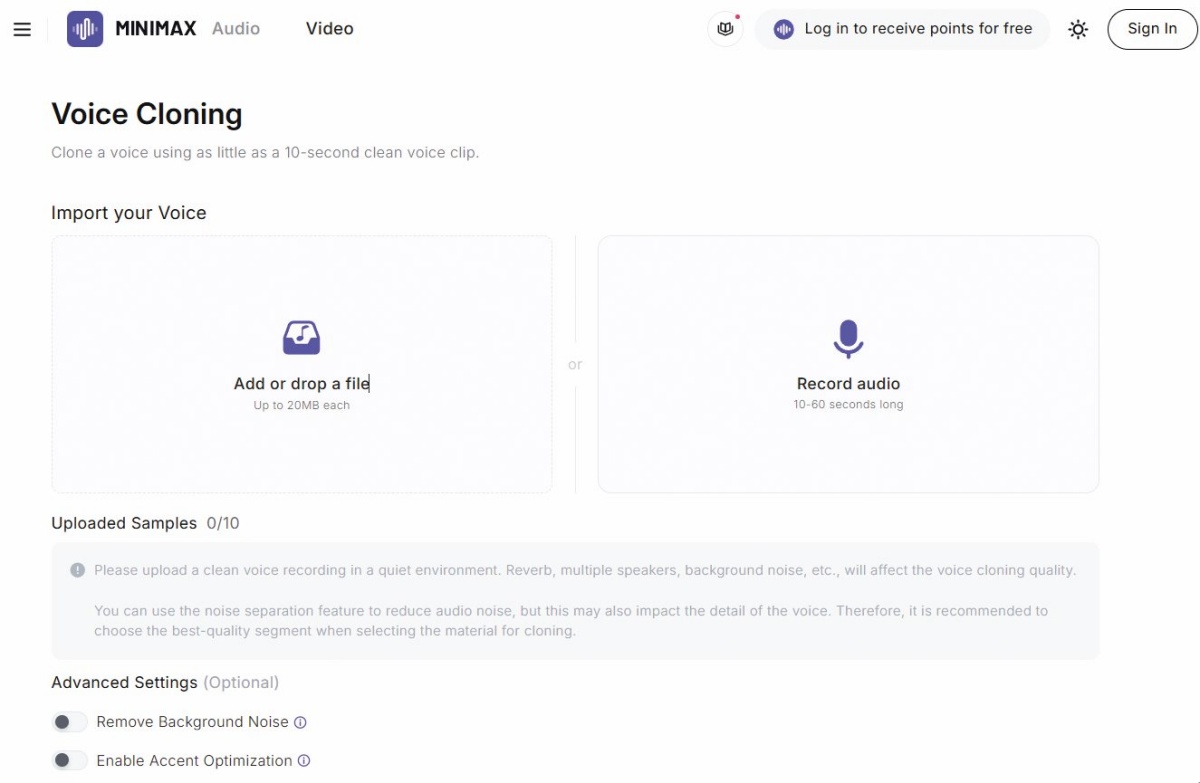The width and height of the screenshot is (1200, 783).
Task: Click Log in to receive points for free
Action: (902, 29)
